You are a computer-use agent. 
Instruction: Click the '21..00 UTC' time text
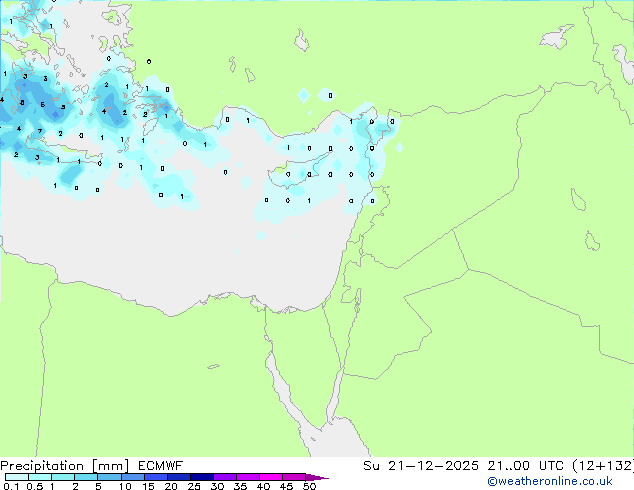[x=526, y=466]
